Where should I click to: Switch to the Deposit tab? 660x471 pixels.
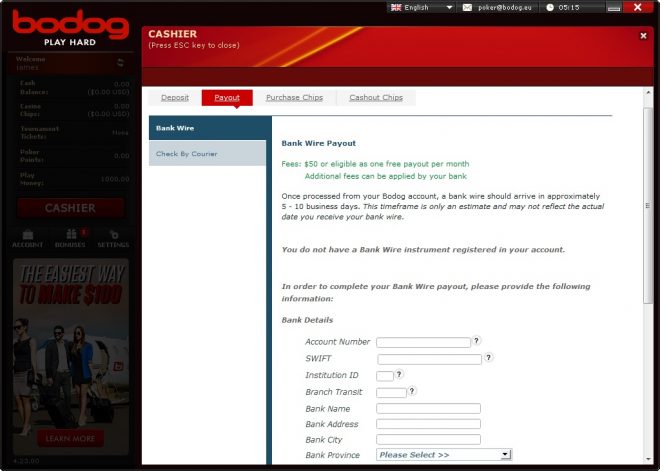point(175,98)
